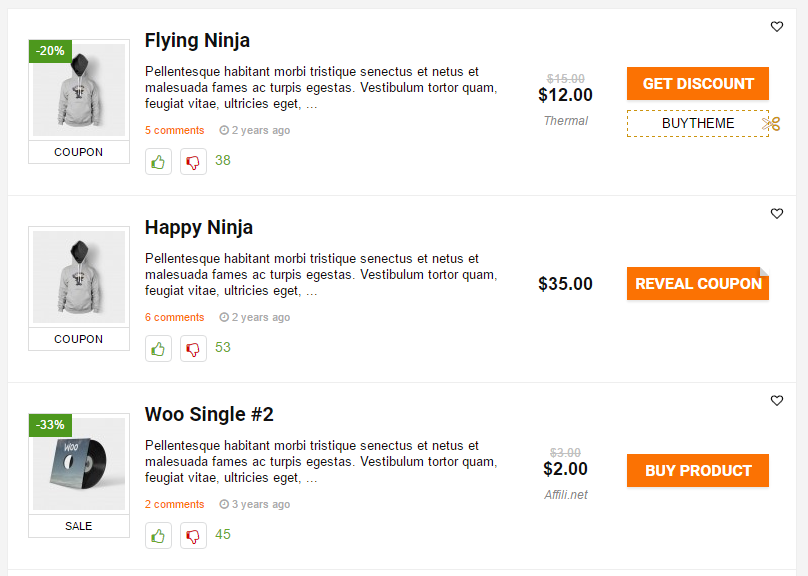The width and height of the screenshot is (808, 576).
Task: Open the Happy Ninja title link
Action: 198,228
